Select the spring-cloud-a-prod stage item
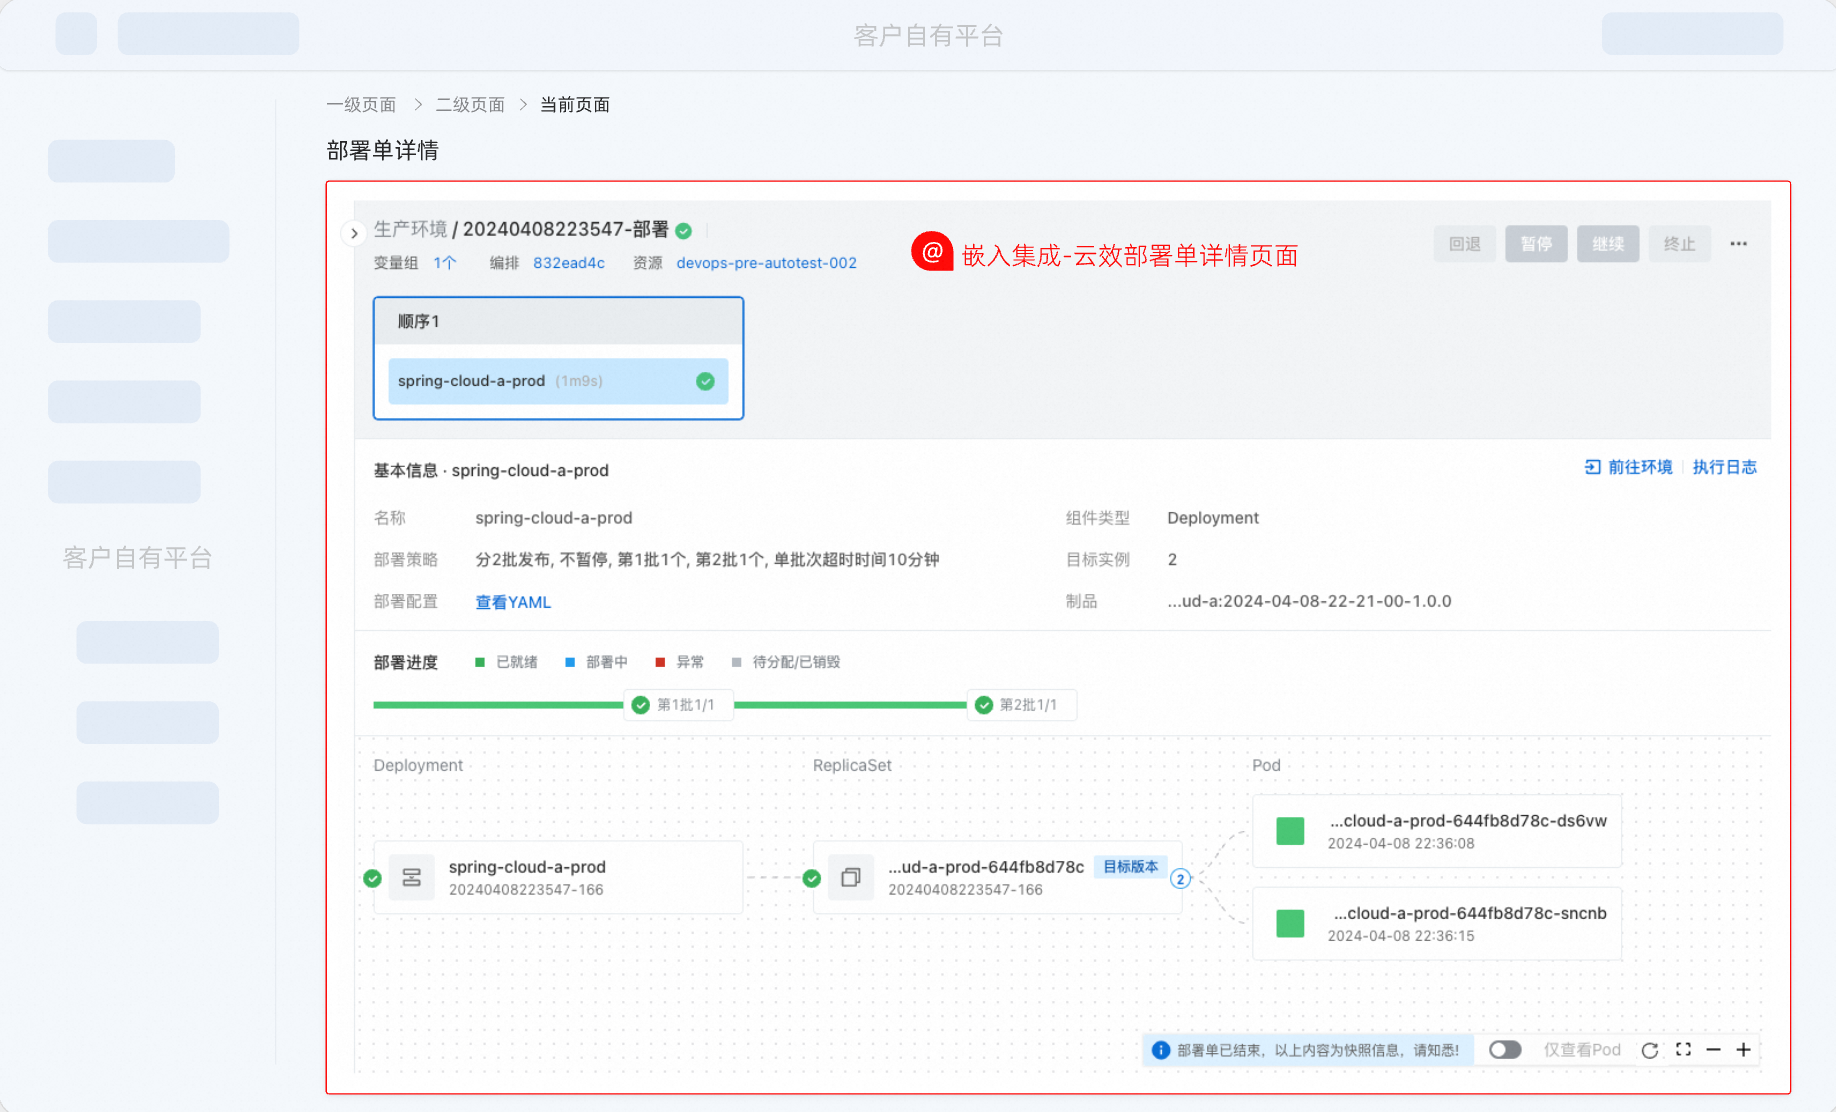1836x1112 pixels. click(558, 381)
